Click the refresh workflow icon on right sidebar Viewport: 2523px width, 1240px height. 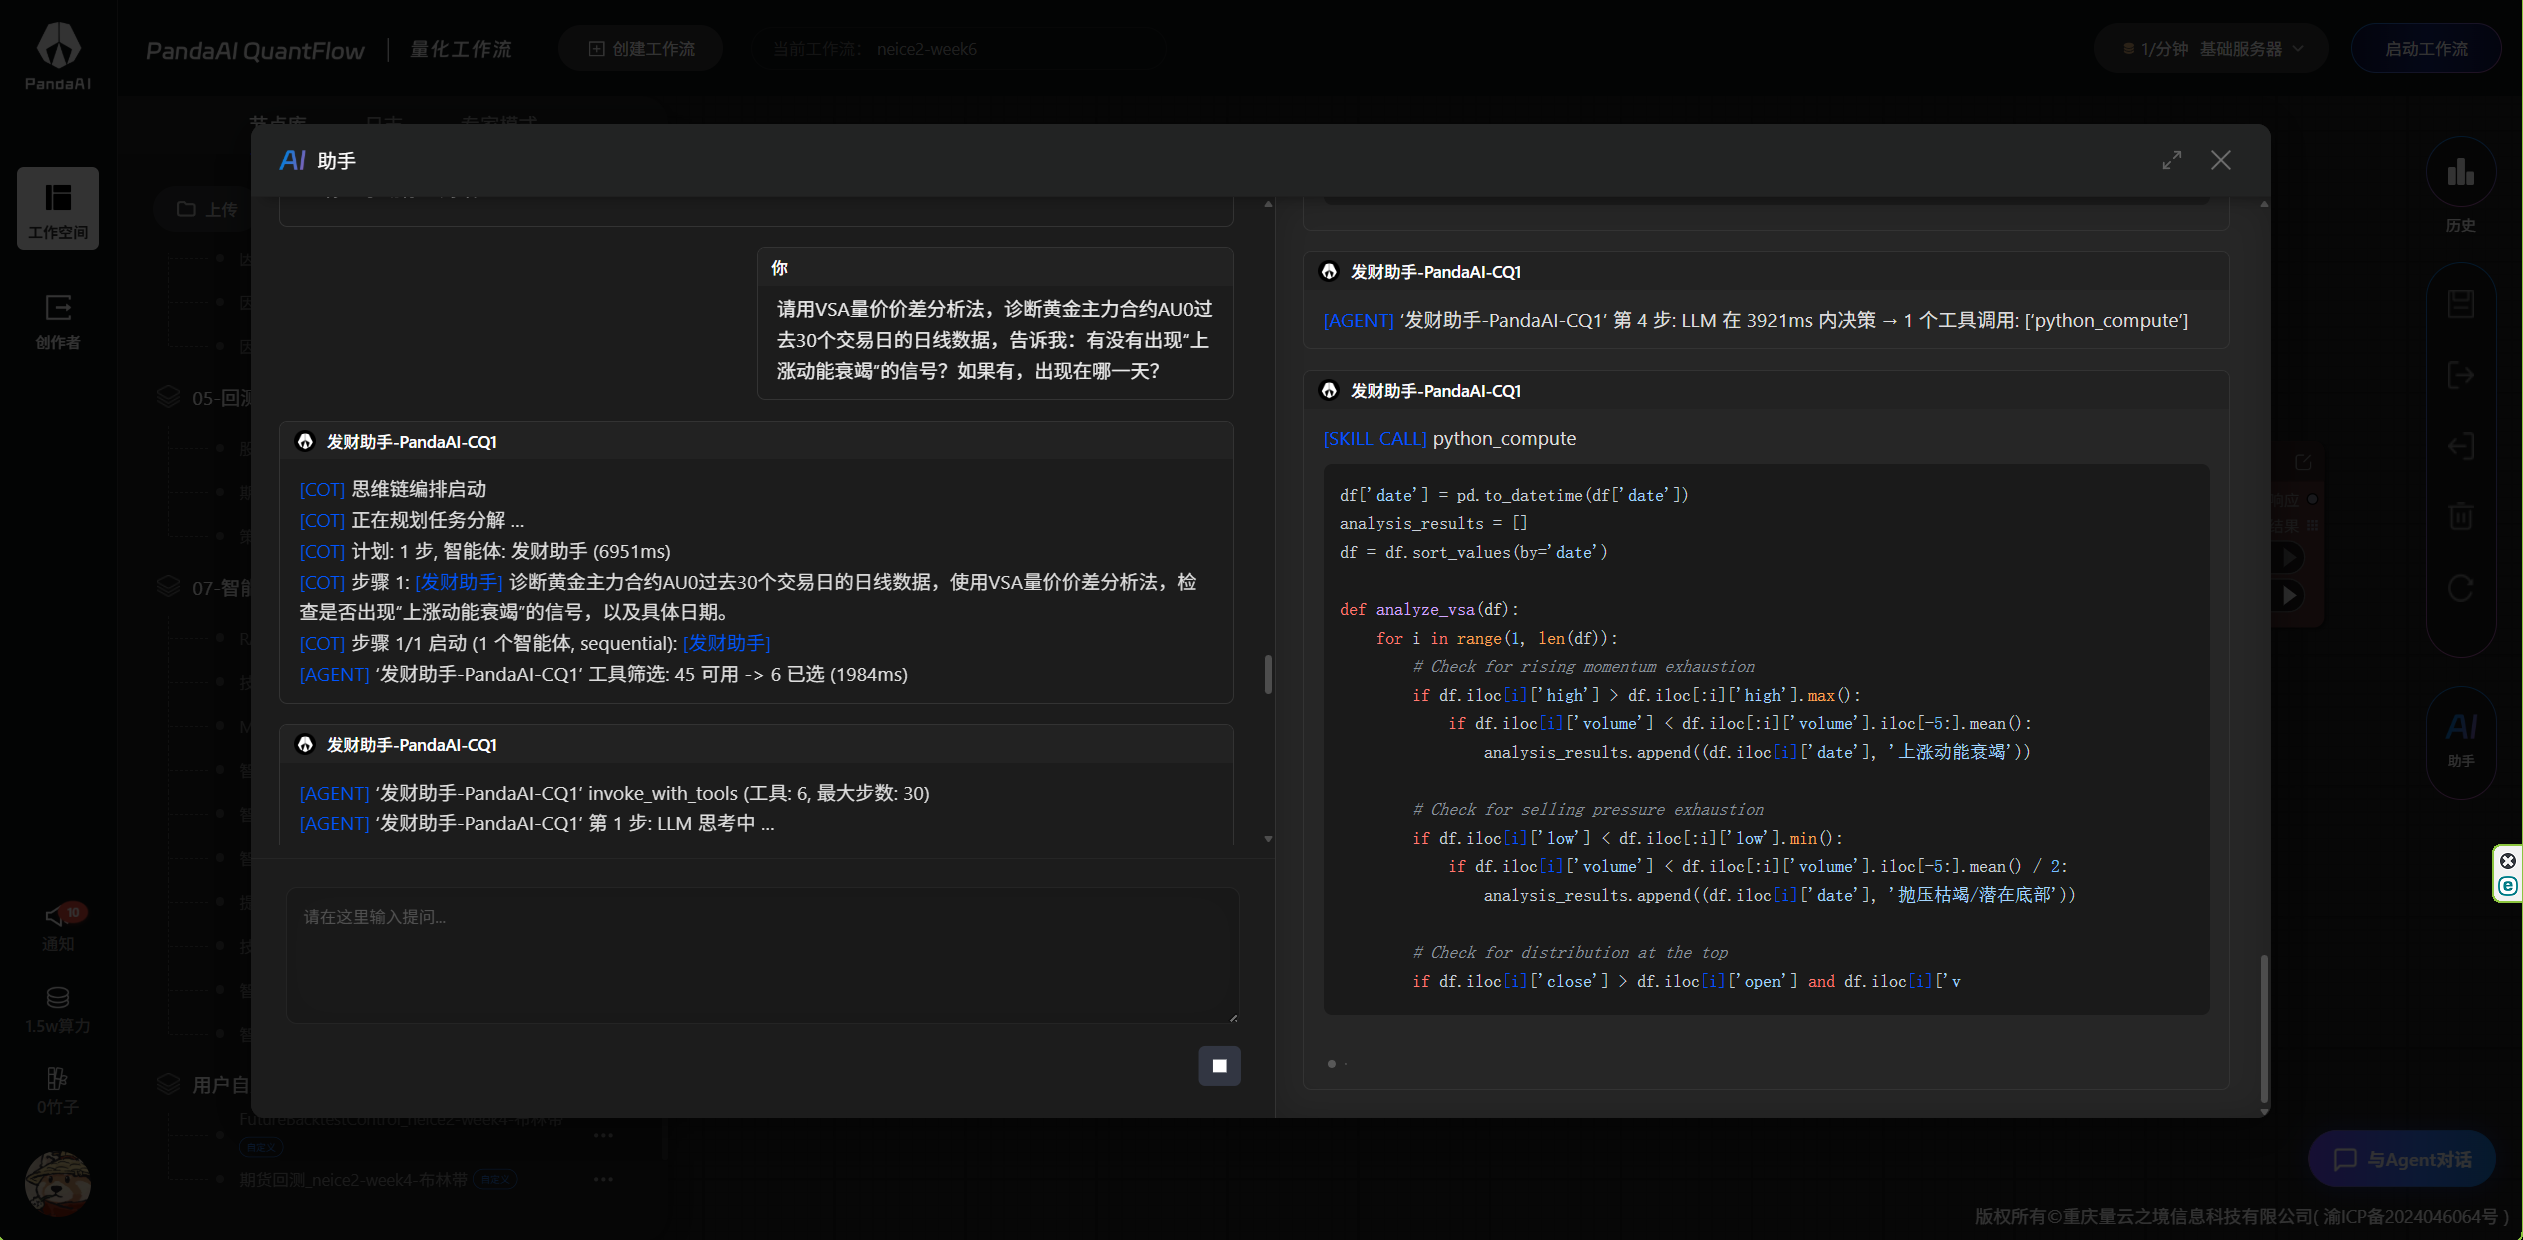(2460, 588)
